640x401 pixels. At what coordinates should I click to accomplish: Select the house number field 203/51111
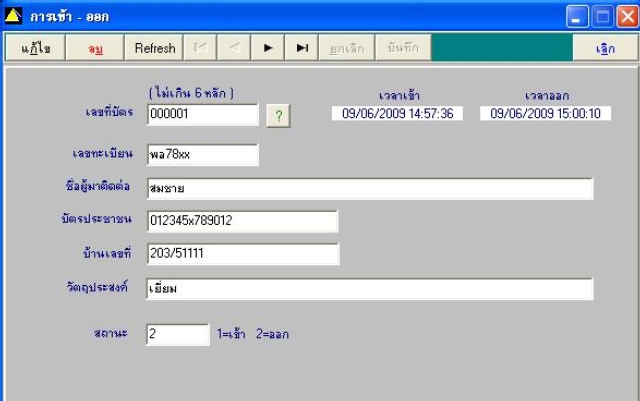point(243,254)
